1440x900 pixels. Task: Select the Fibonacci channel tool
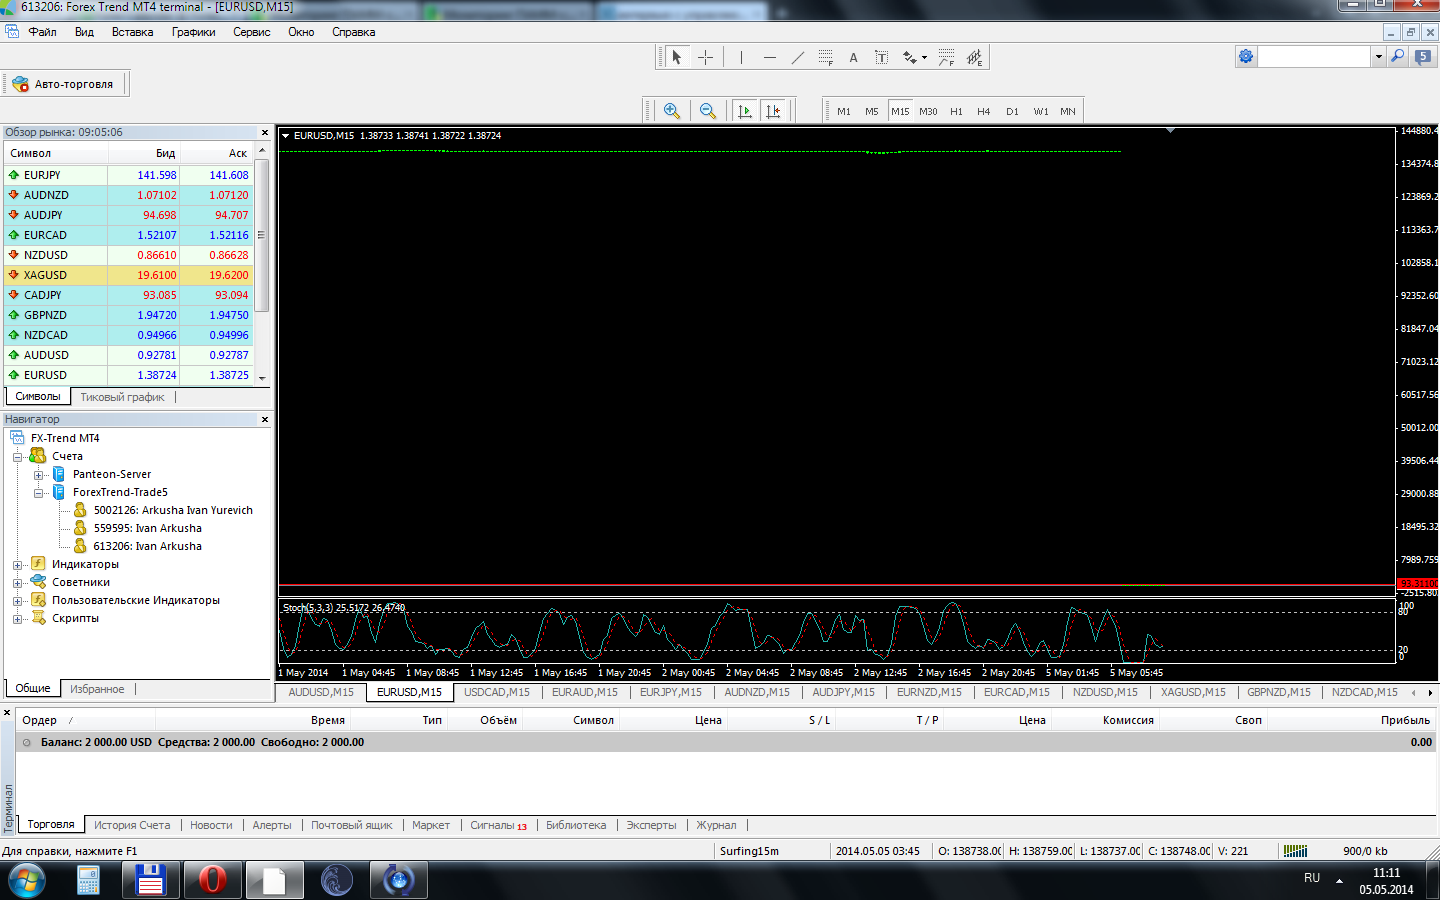946,57
